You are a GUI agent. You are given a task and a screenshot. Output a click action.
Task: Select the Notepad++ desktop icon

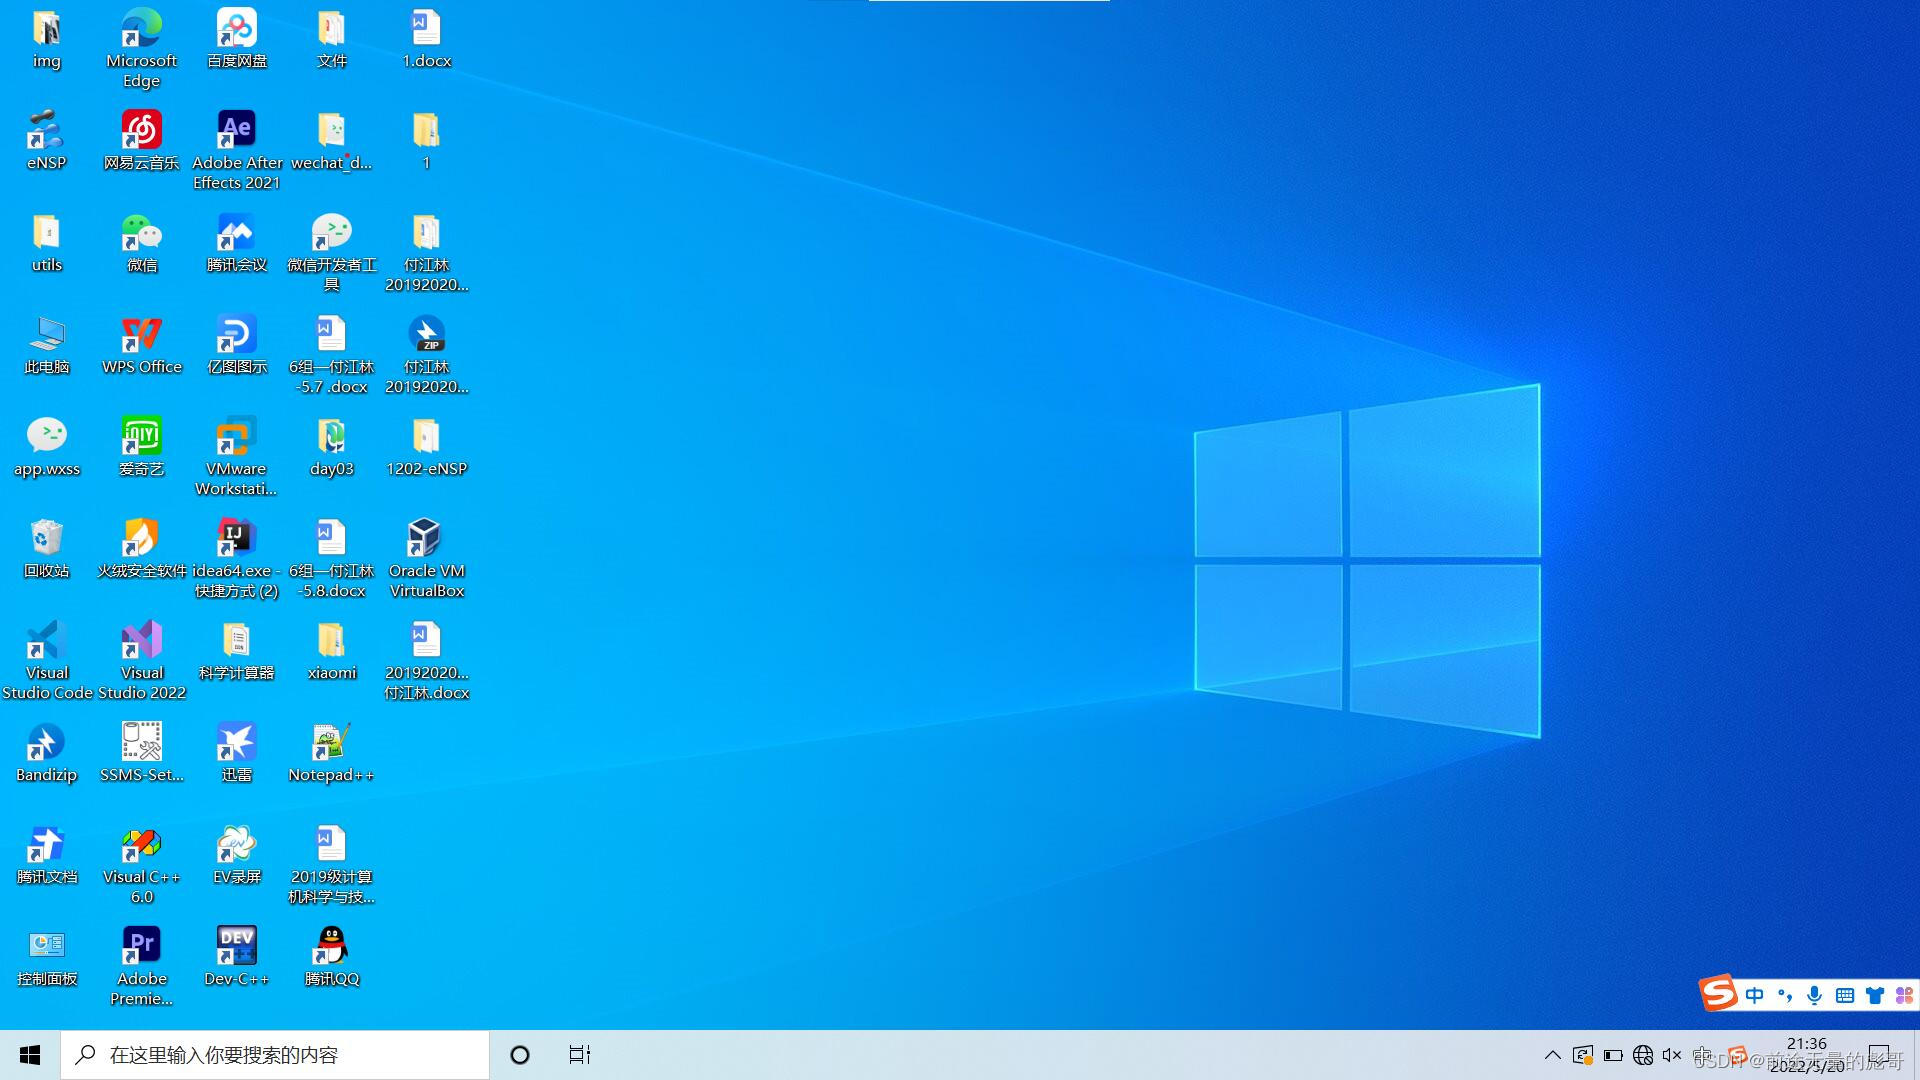click(331, 743)
